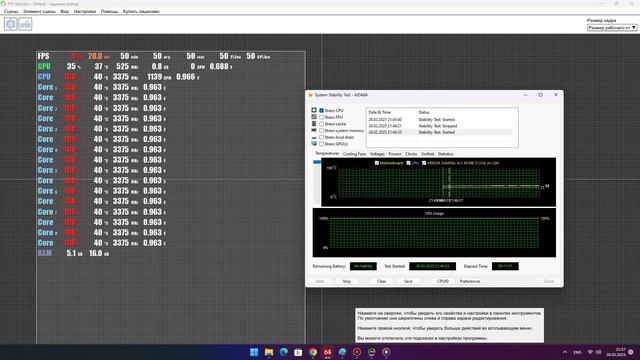Switch to the Powers tab
640x360 pixels.
pyautogui.click(x=395, y=154)
